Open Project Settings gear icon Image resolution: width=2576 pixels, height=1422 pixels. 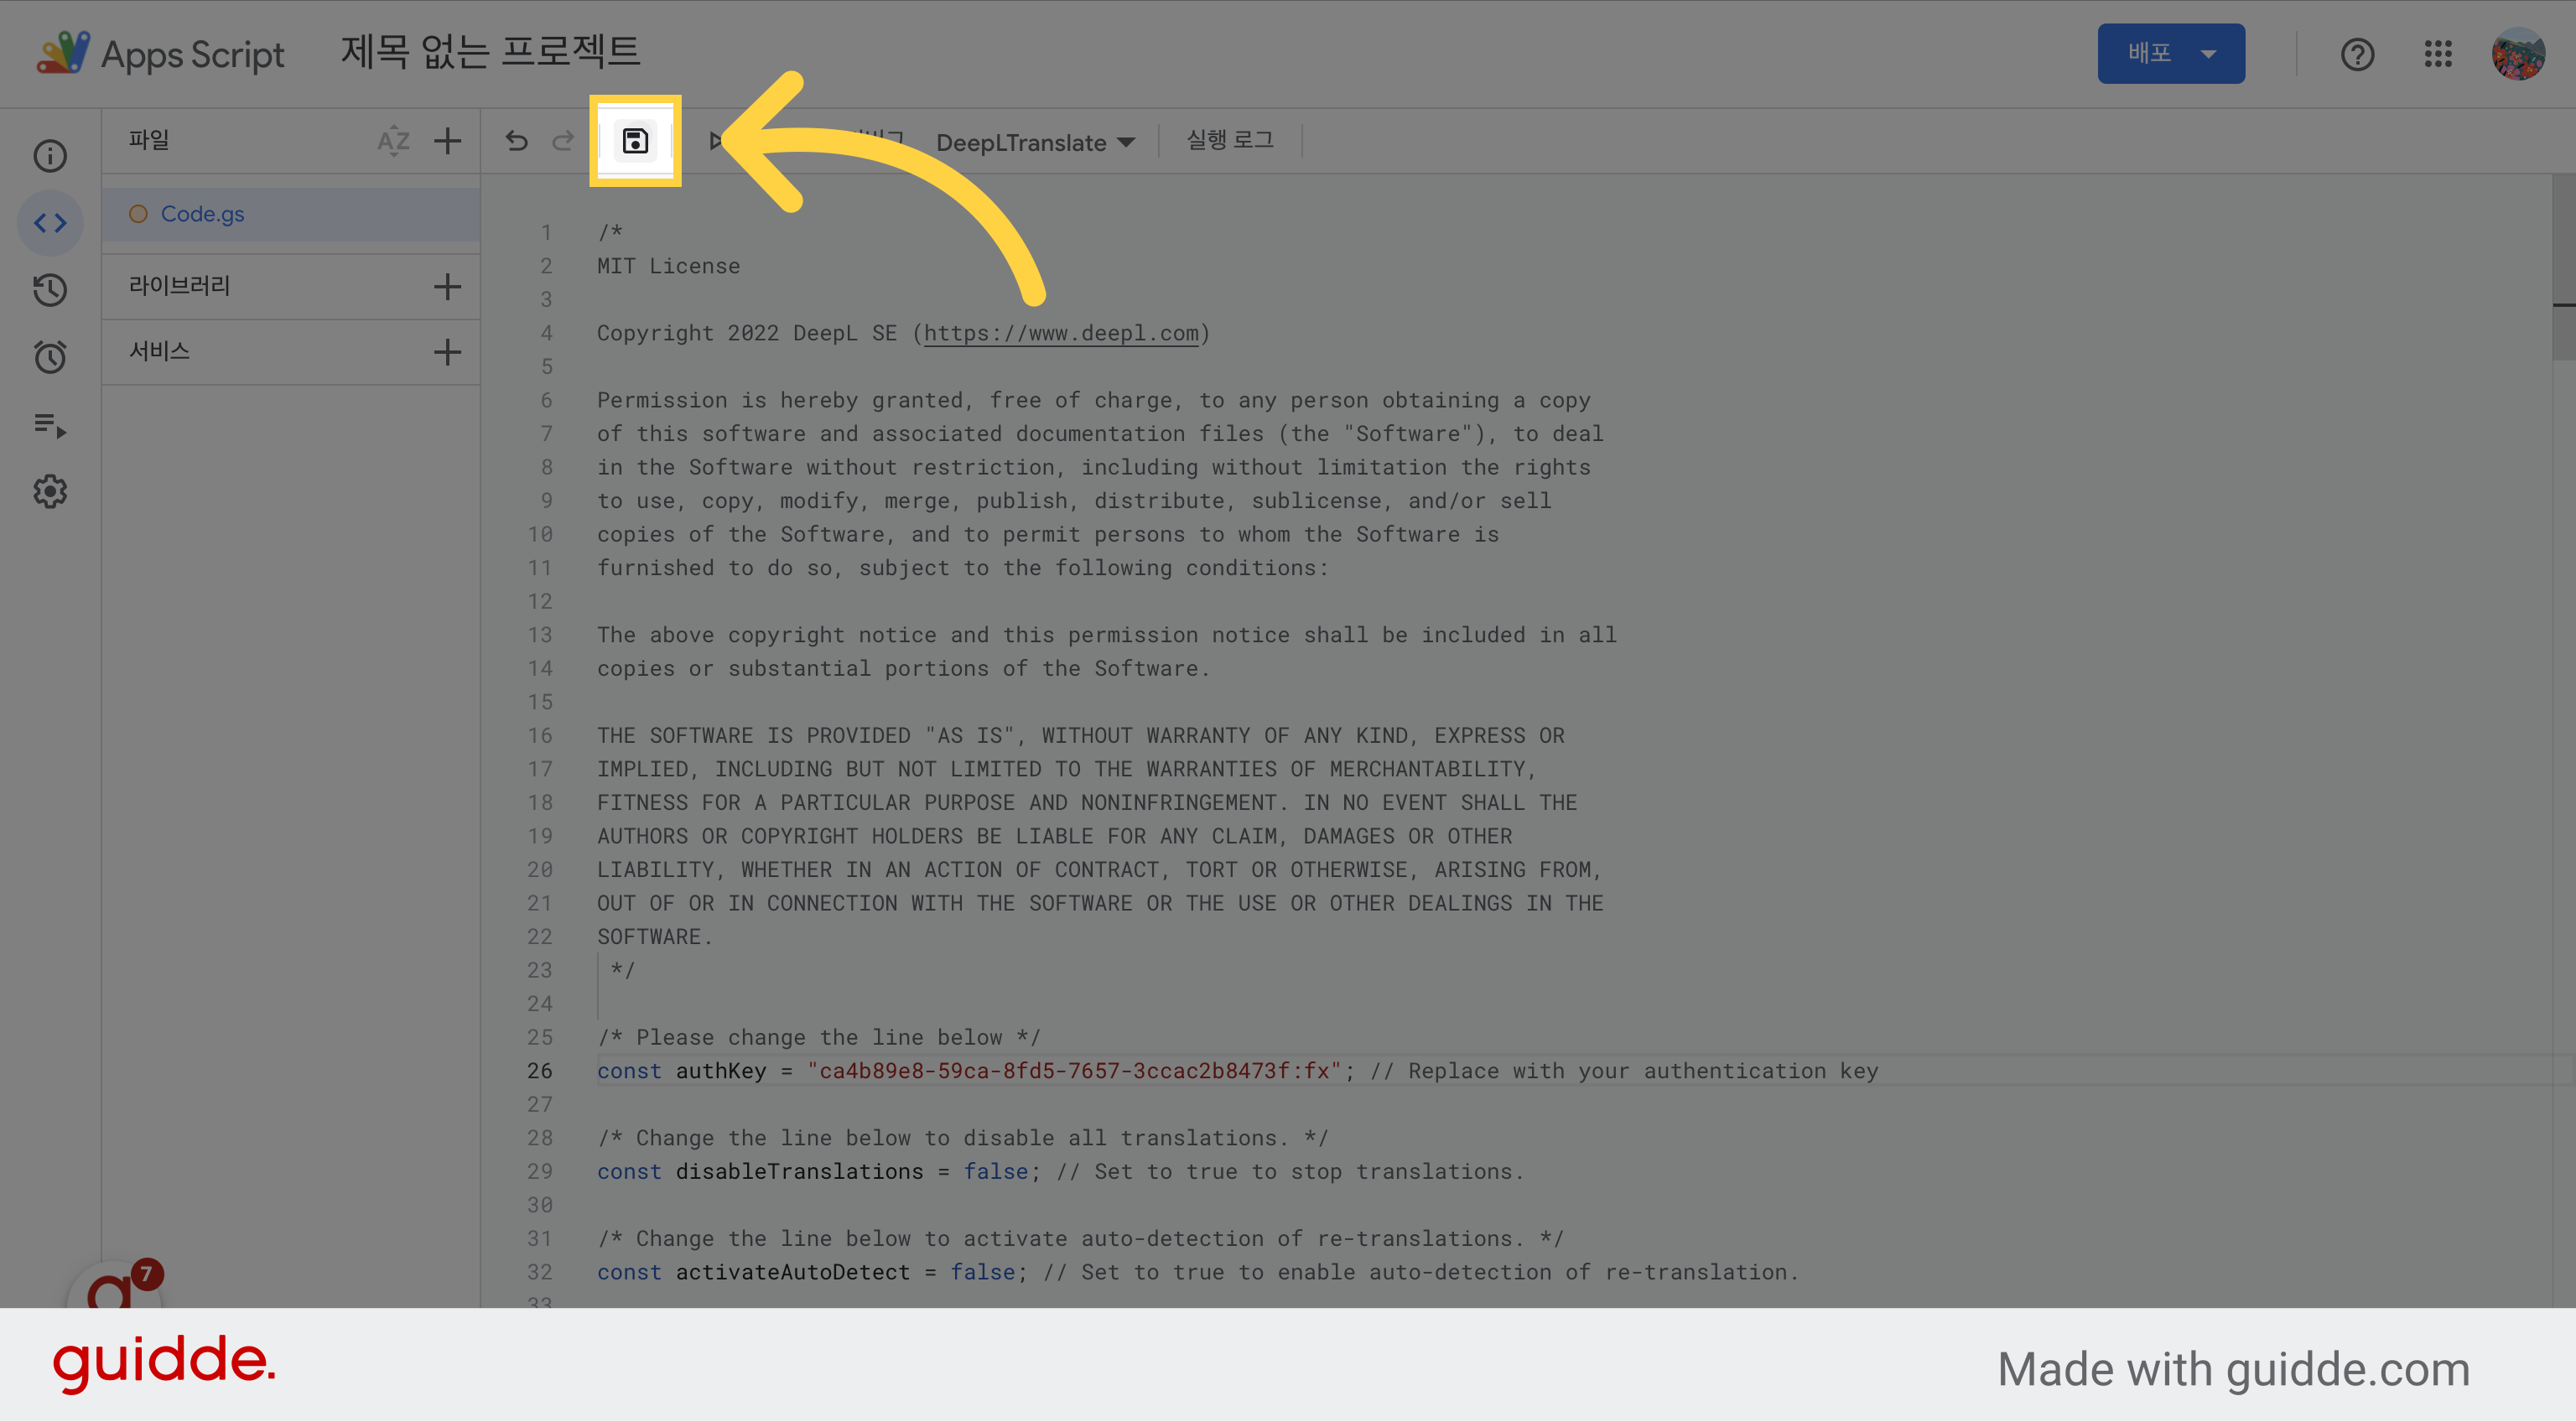pyautogui.click(x=50, y=491)
